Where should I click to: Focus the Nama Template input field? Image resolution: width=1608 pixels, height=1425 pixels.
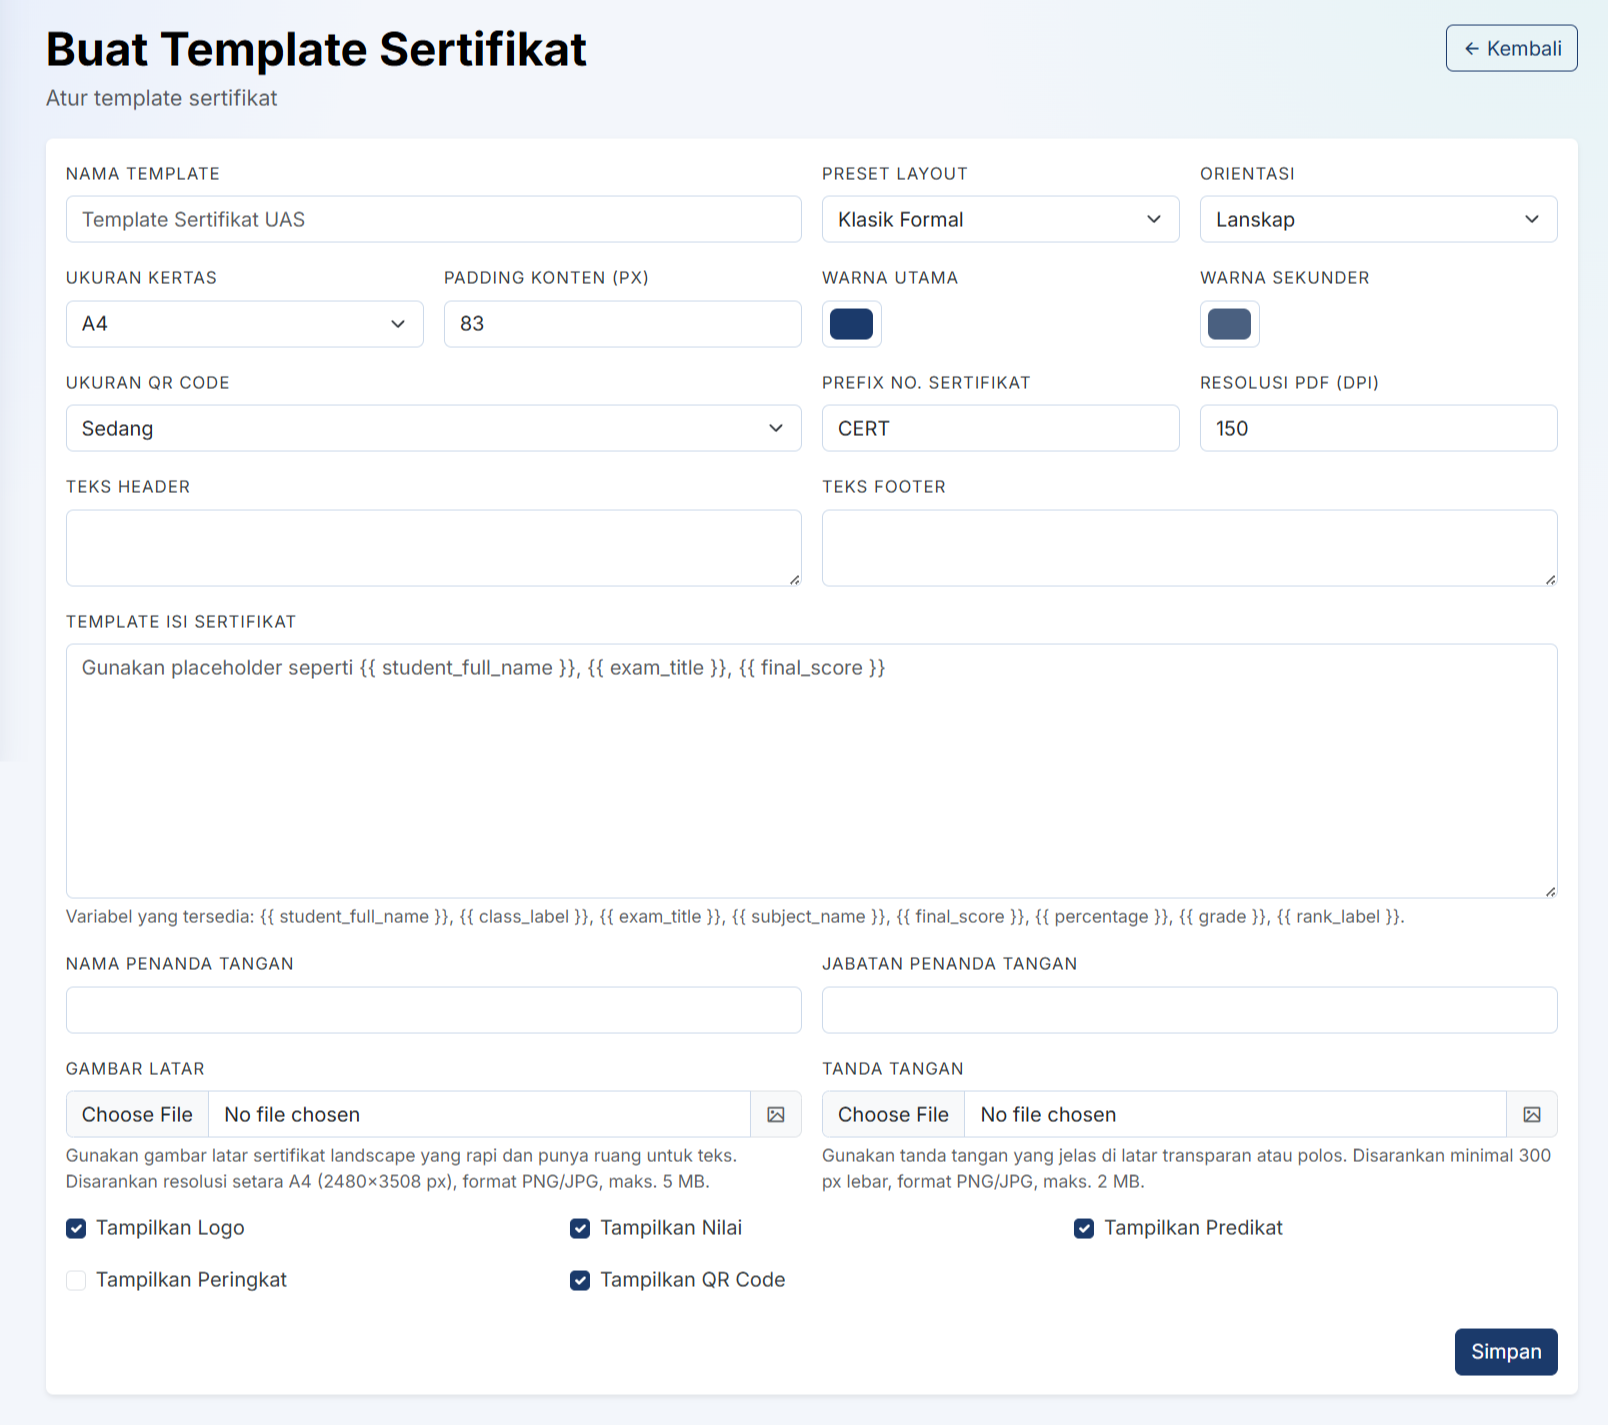[x=433, y=219]
